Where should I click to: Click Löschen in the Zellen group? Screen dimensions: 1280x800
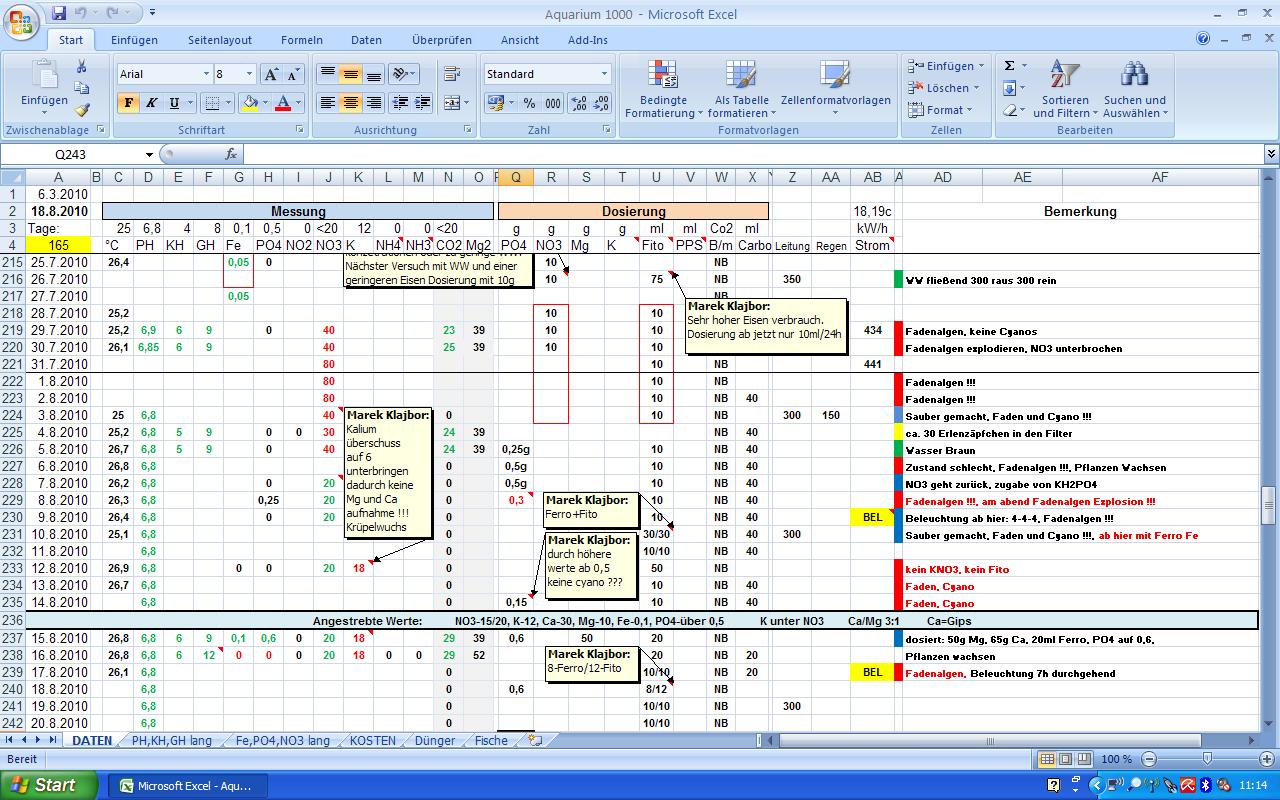[945, 88]
